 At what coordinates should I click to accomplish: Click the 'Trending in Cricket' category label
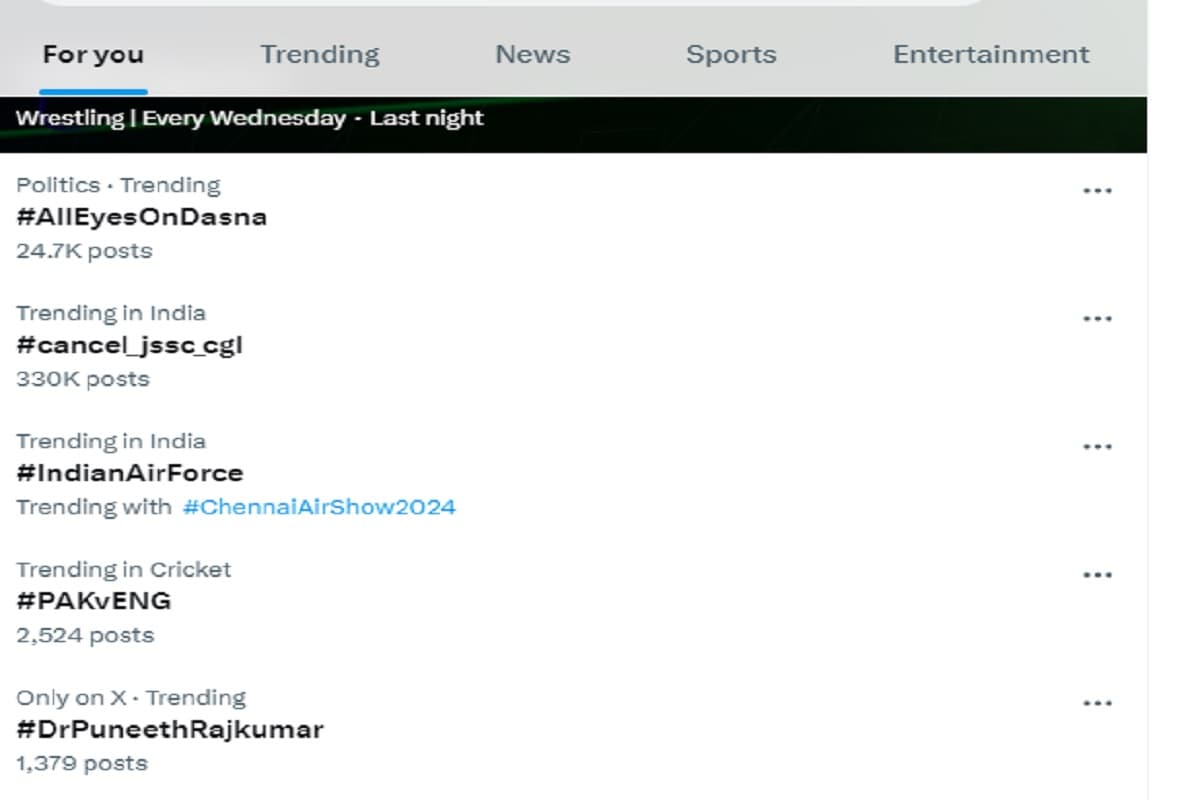click(123, 569)
